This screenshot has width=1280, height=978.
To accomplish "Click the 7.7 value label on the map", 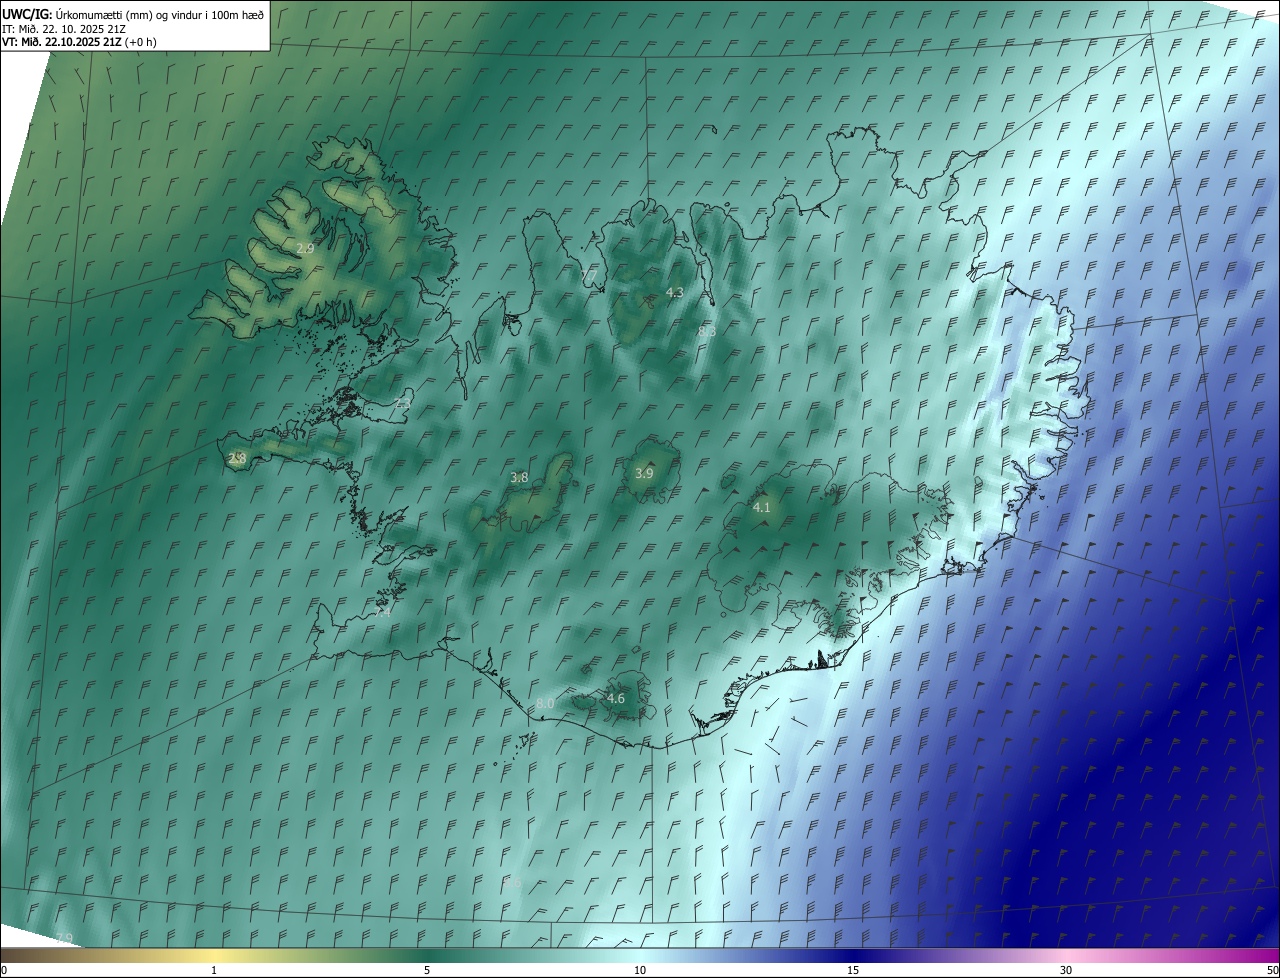I will click(x=589, y=275).
